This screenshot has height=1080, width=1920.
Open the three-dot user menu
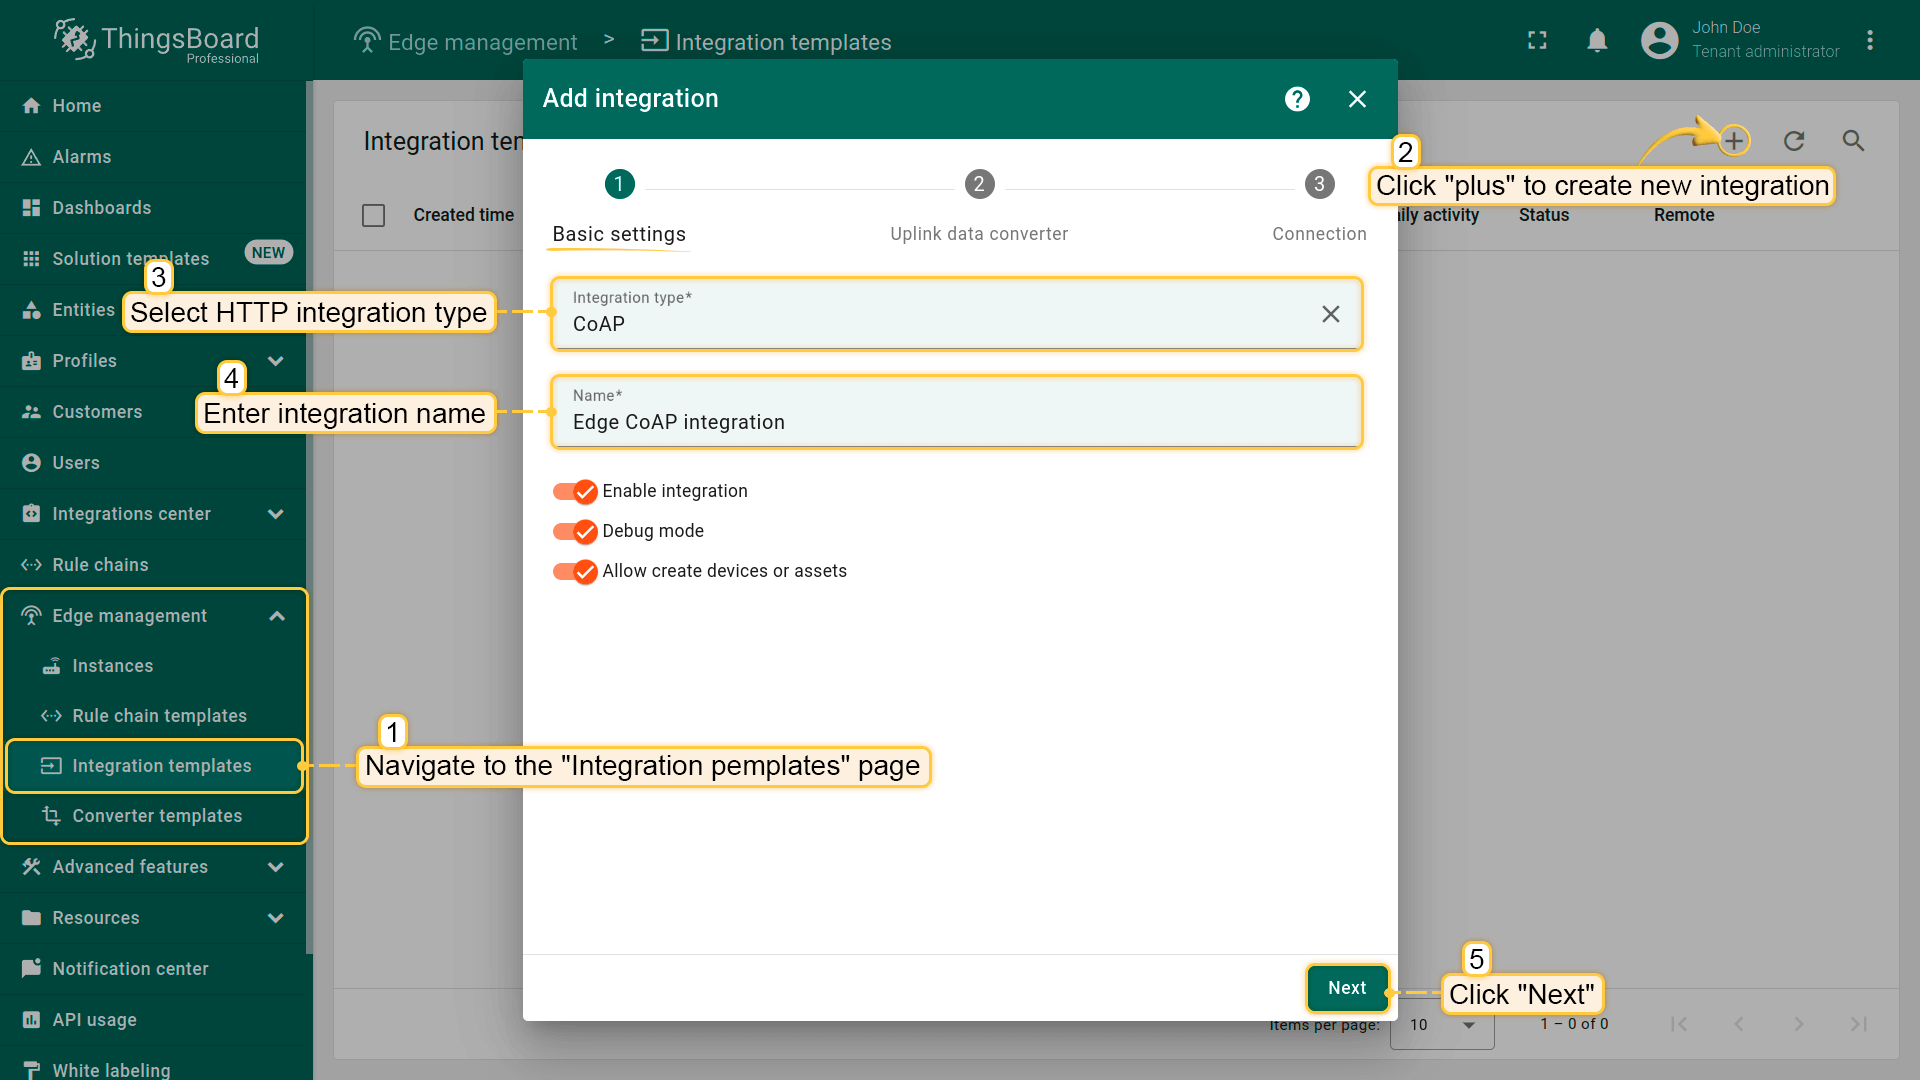click(x=1869, y=40)
